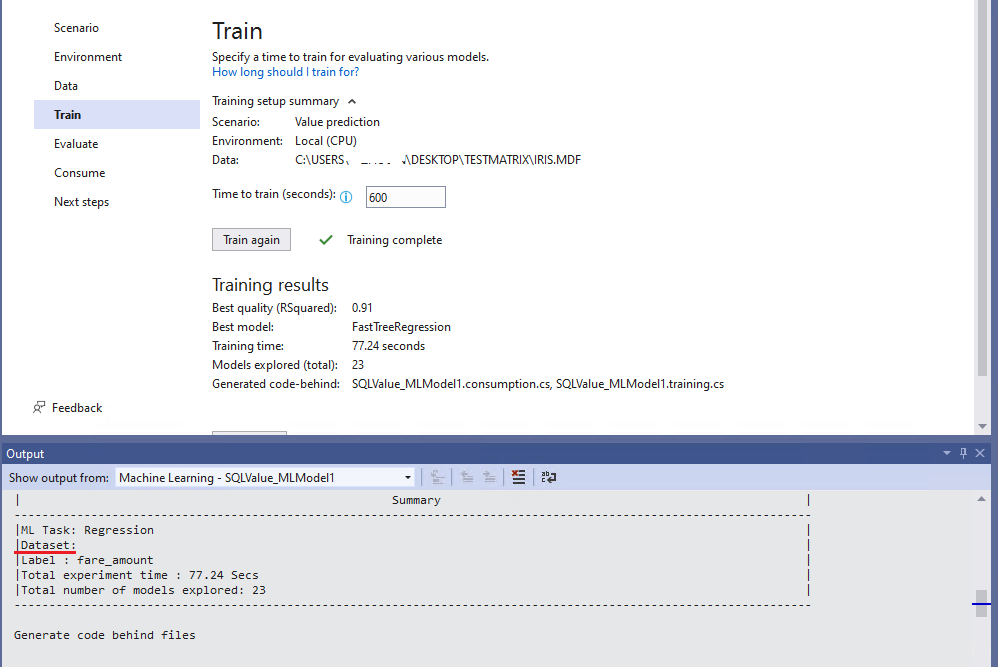Click the Feedback link

pos(77,407)
